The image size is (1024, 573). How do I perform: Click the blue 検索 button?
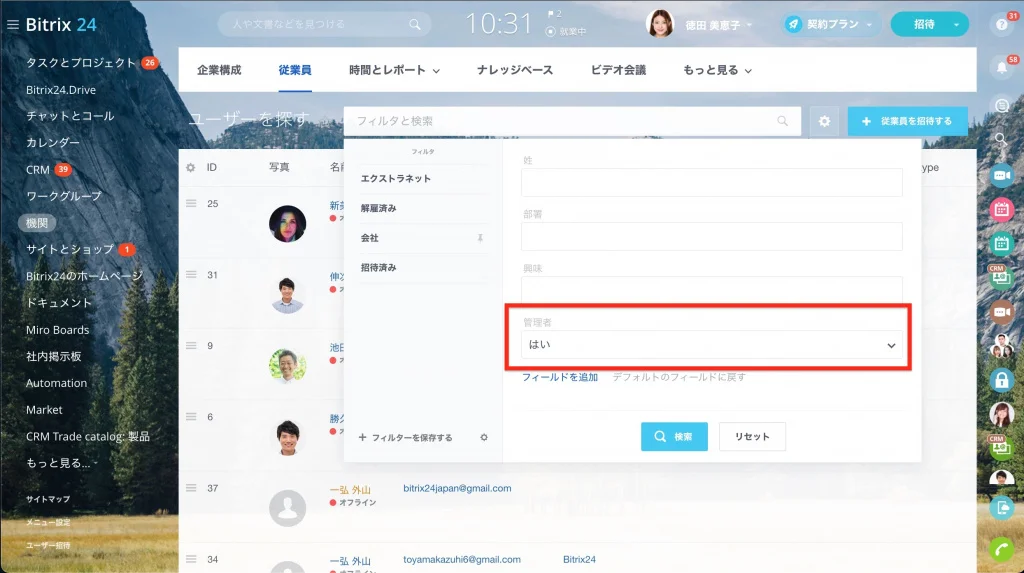[674, 436]
